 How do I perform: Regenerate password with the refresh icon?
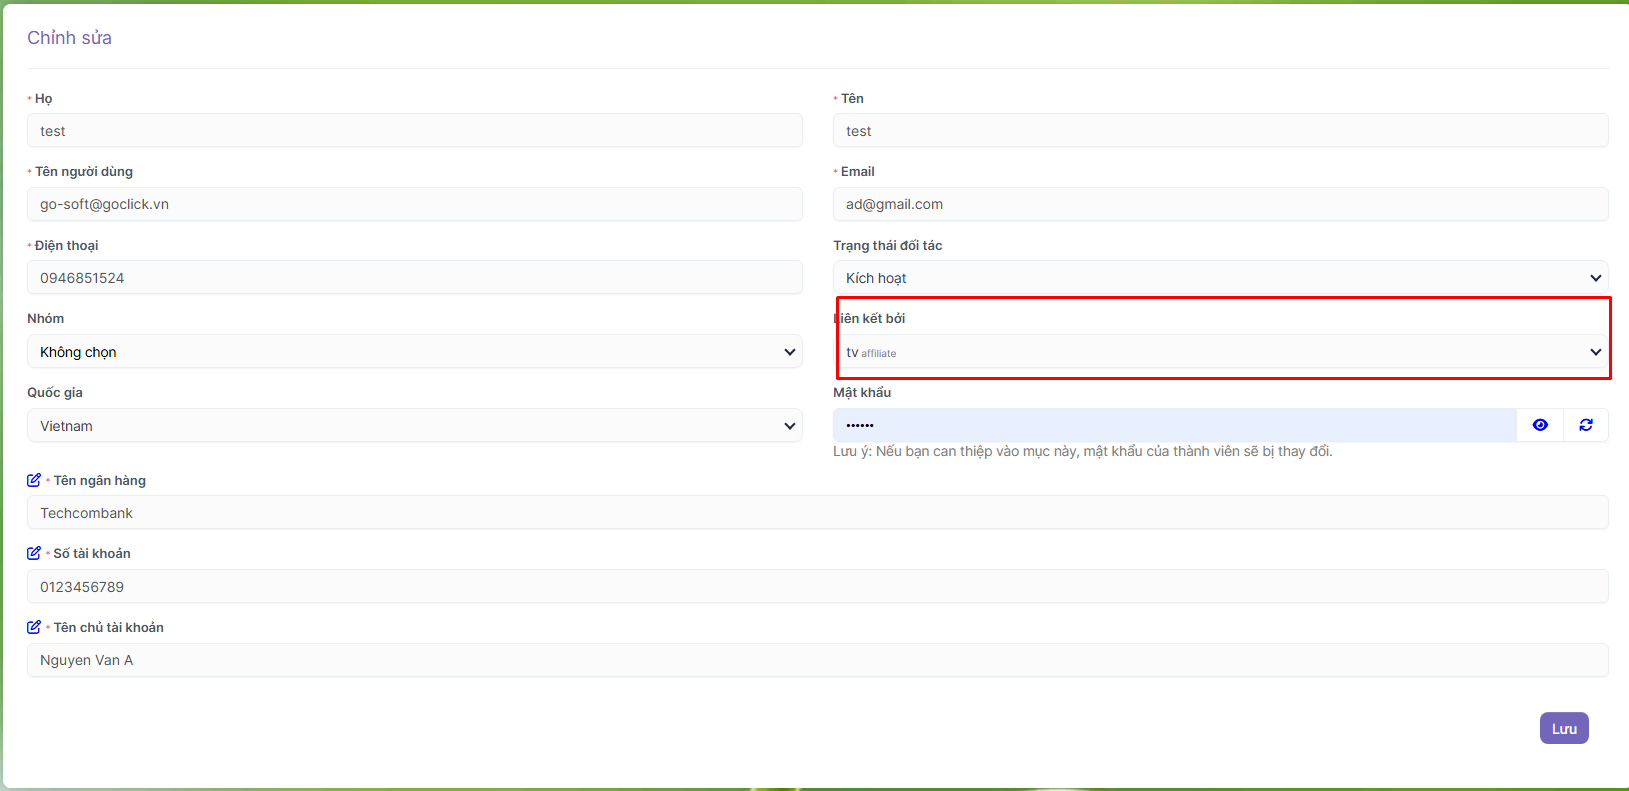(x=1586, y=425)
